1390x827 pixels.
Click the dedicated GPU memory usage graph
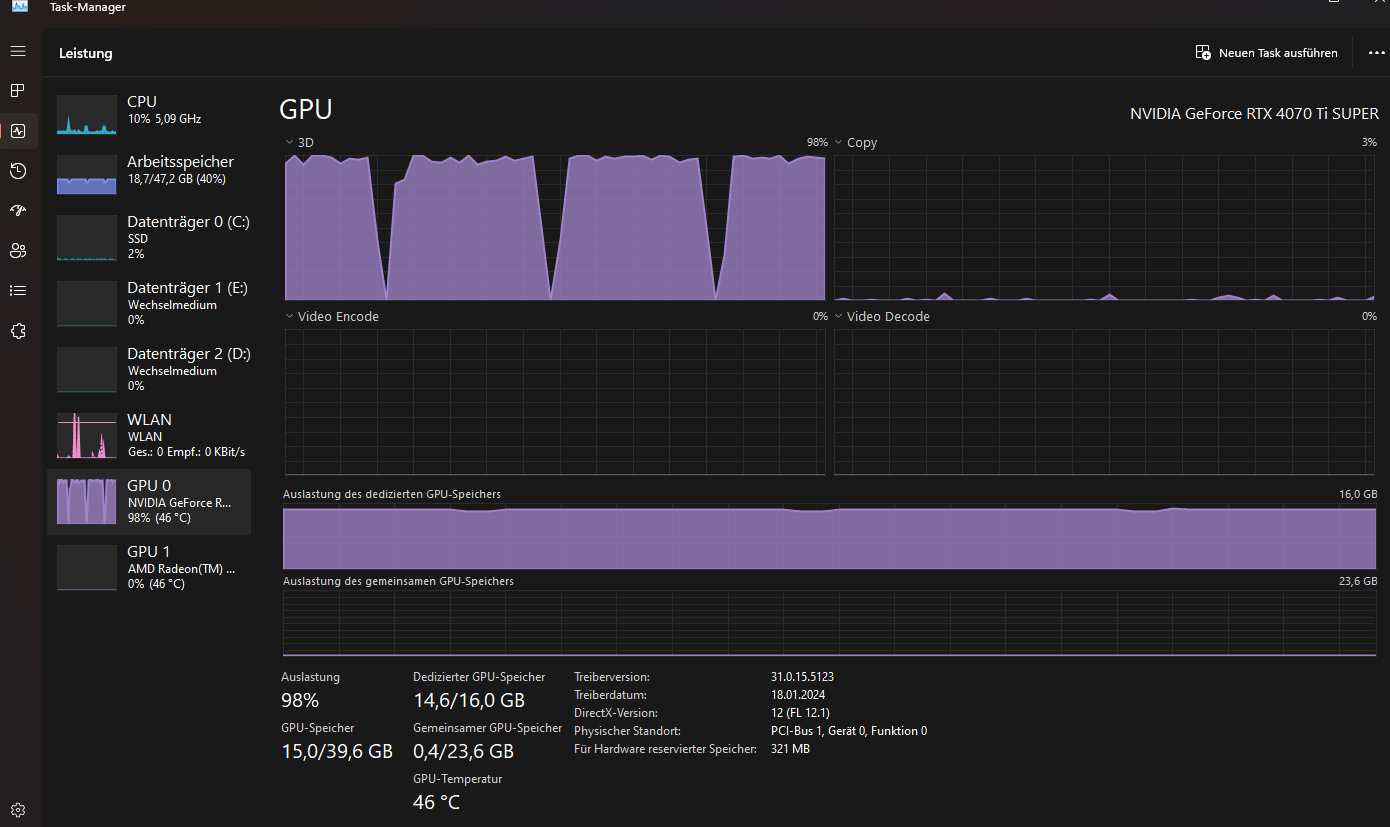830,536
